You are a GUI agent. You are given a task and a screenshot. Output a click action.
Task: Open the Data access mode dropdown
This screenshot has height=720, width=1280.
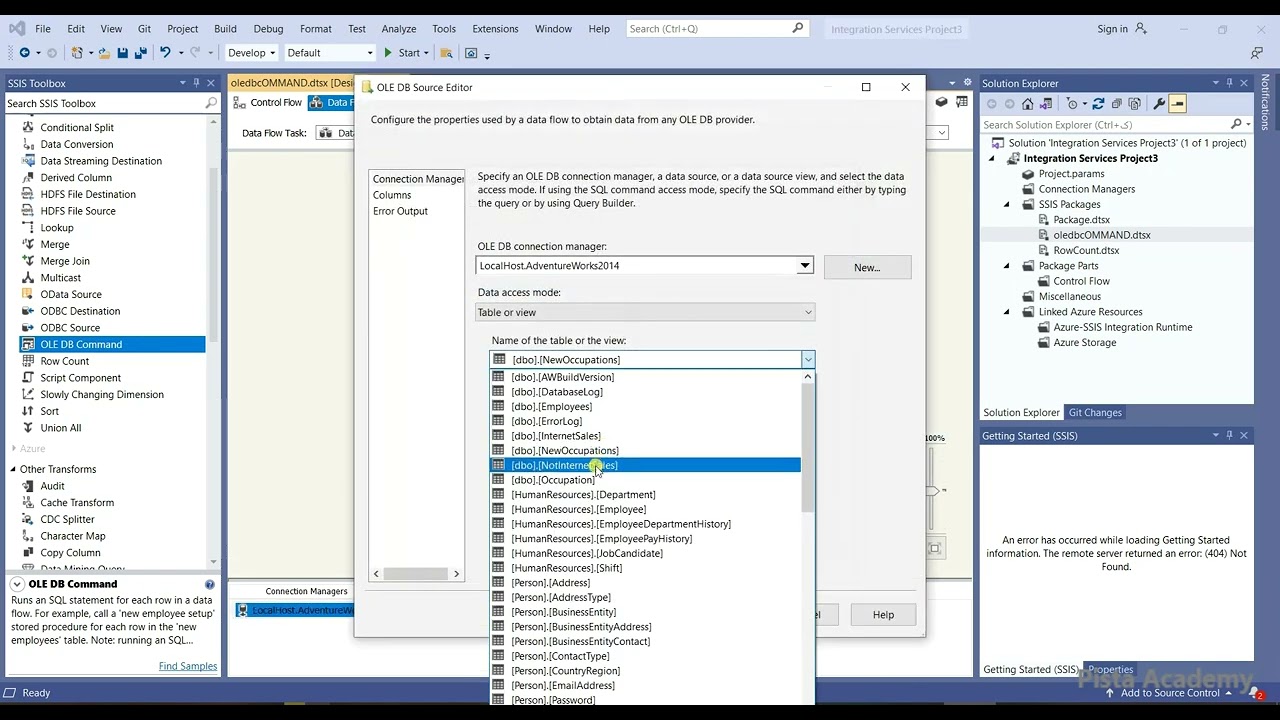coord(808,313)
